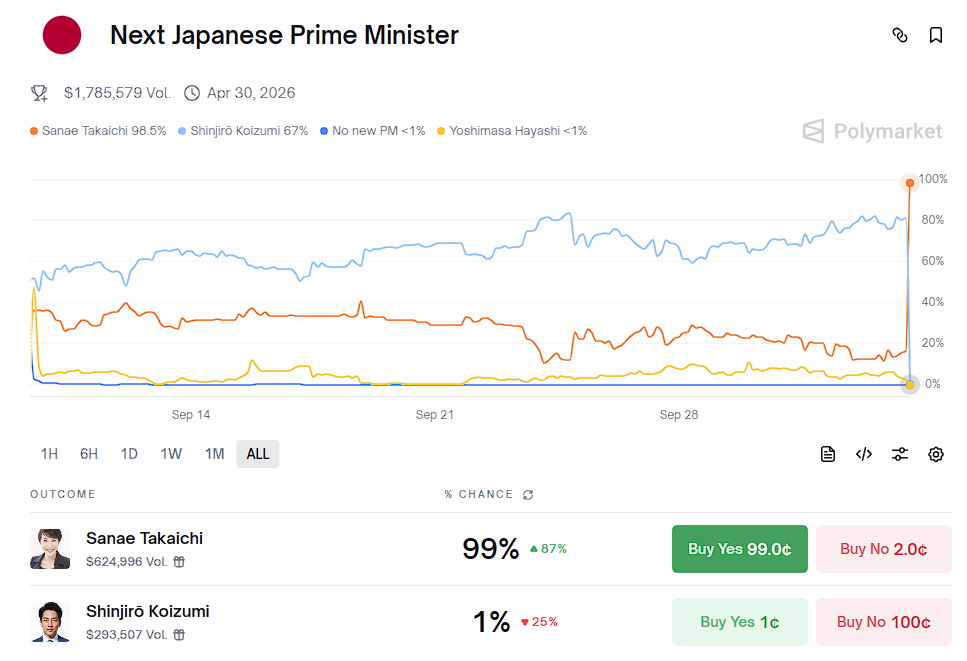Click gift icon under Sanae Takaichi
Image resolution: width=967 pixels, height=661 pixels.
click(180, 562)
